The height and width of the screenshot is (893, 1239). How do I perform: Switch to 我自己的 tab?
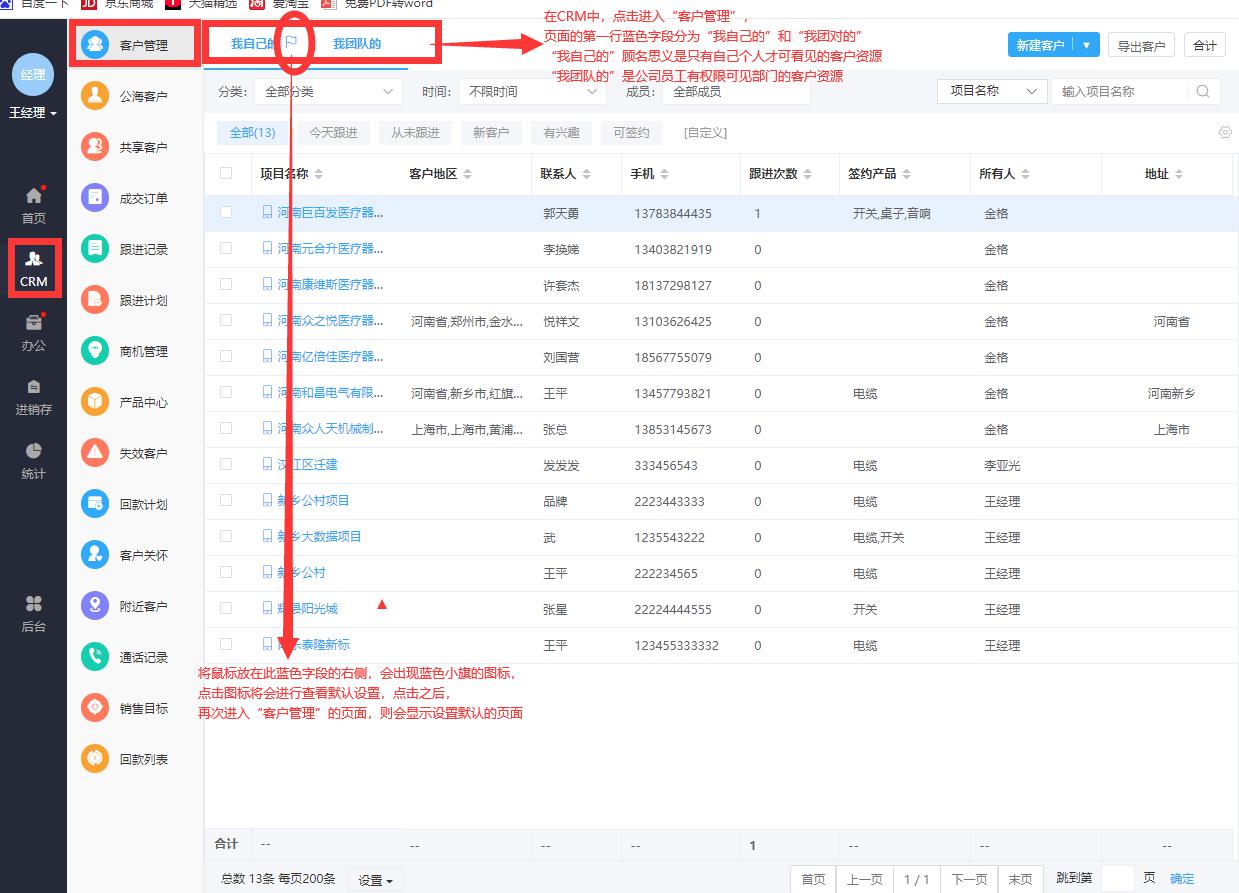click(252, 43)
